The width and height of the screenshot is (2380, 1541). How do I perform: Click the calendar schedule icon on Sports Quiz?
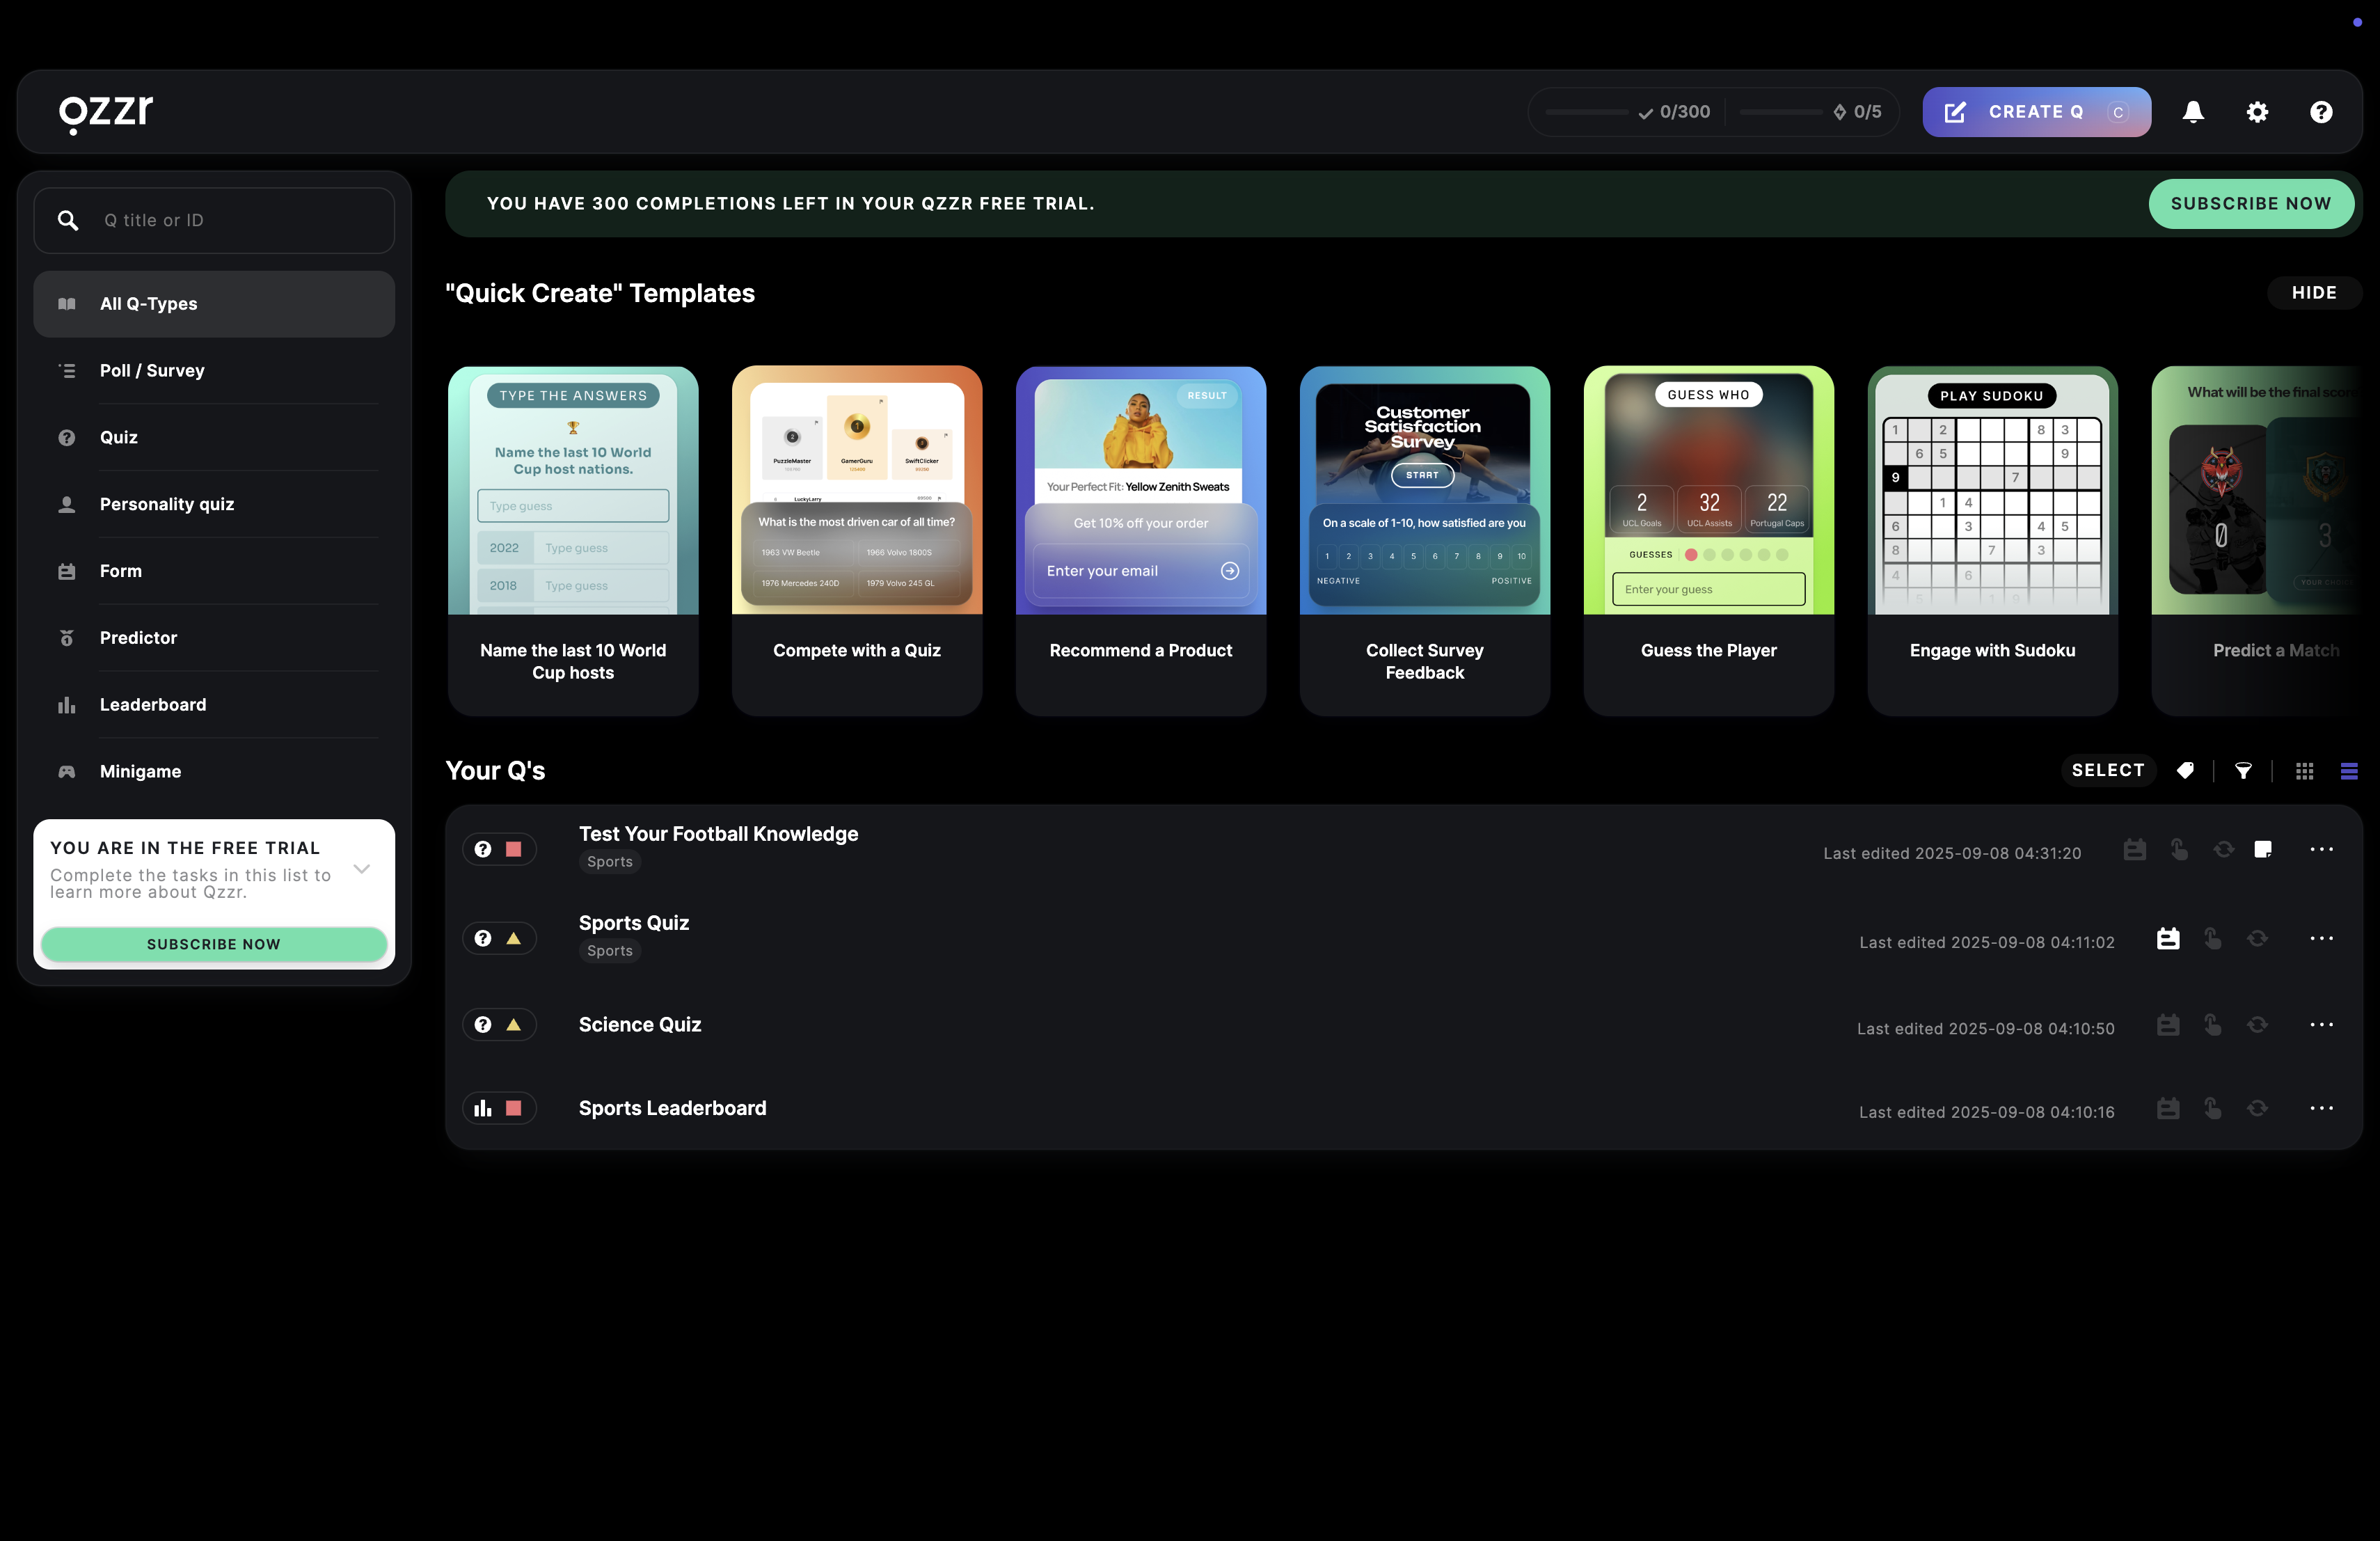[x=2168, y=938]
